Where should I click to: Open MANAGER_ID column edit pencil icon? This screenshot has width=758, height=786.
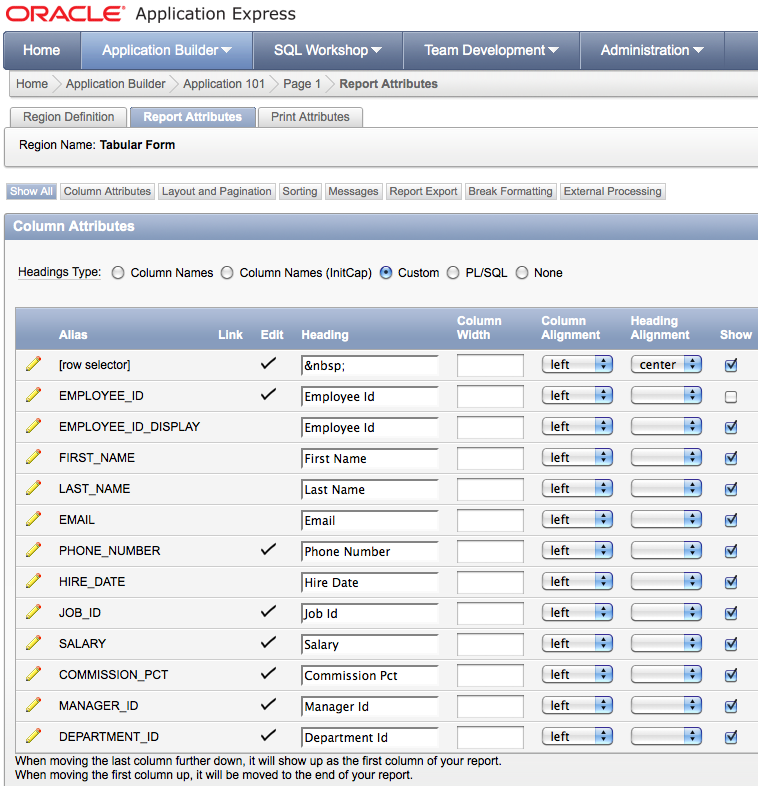pos(33,705)
